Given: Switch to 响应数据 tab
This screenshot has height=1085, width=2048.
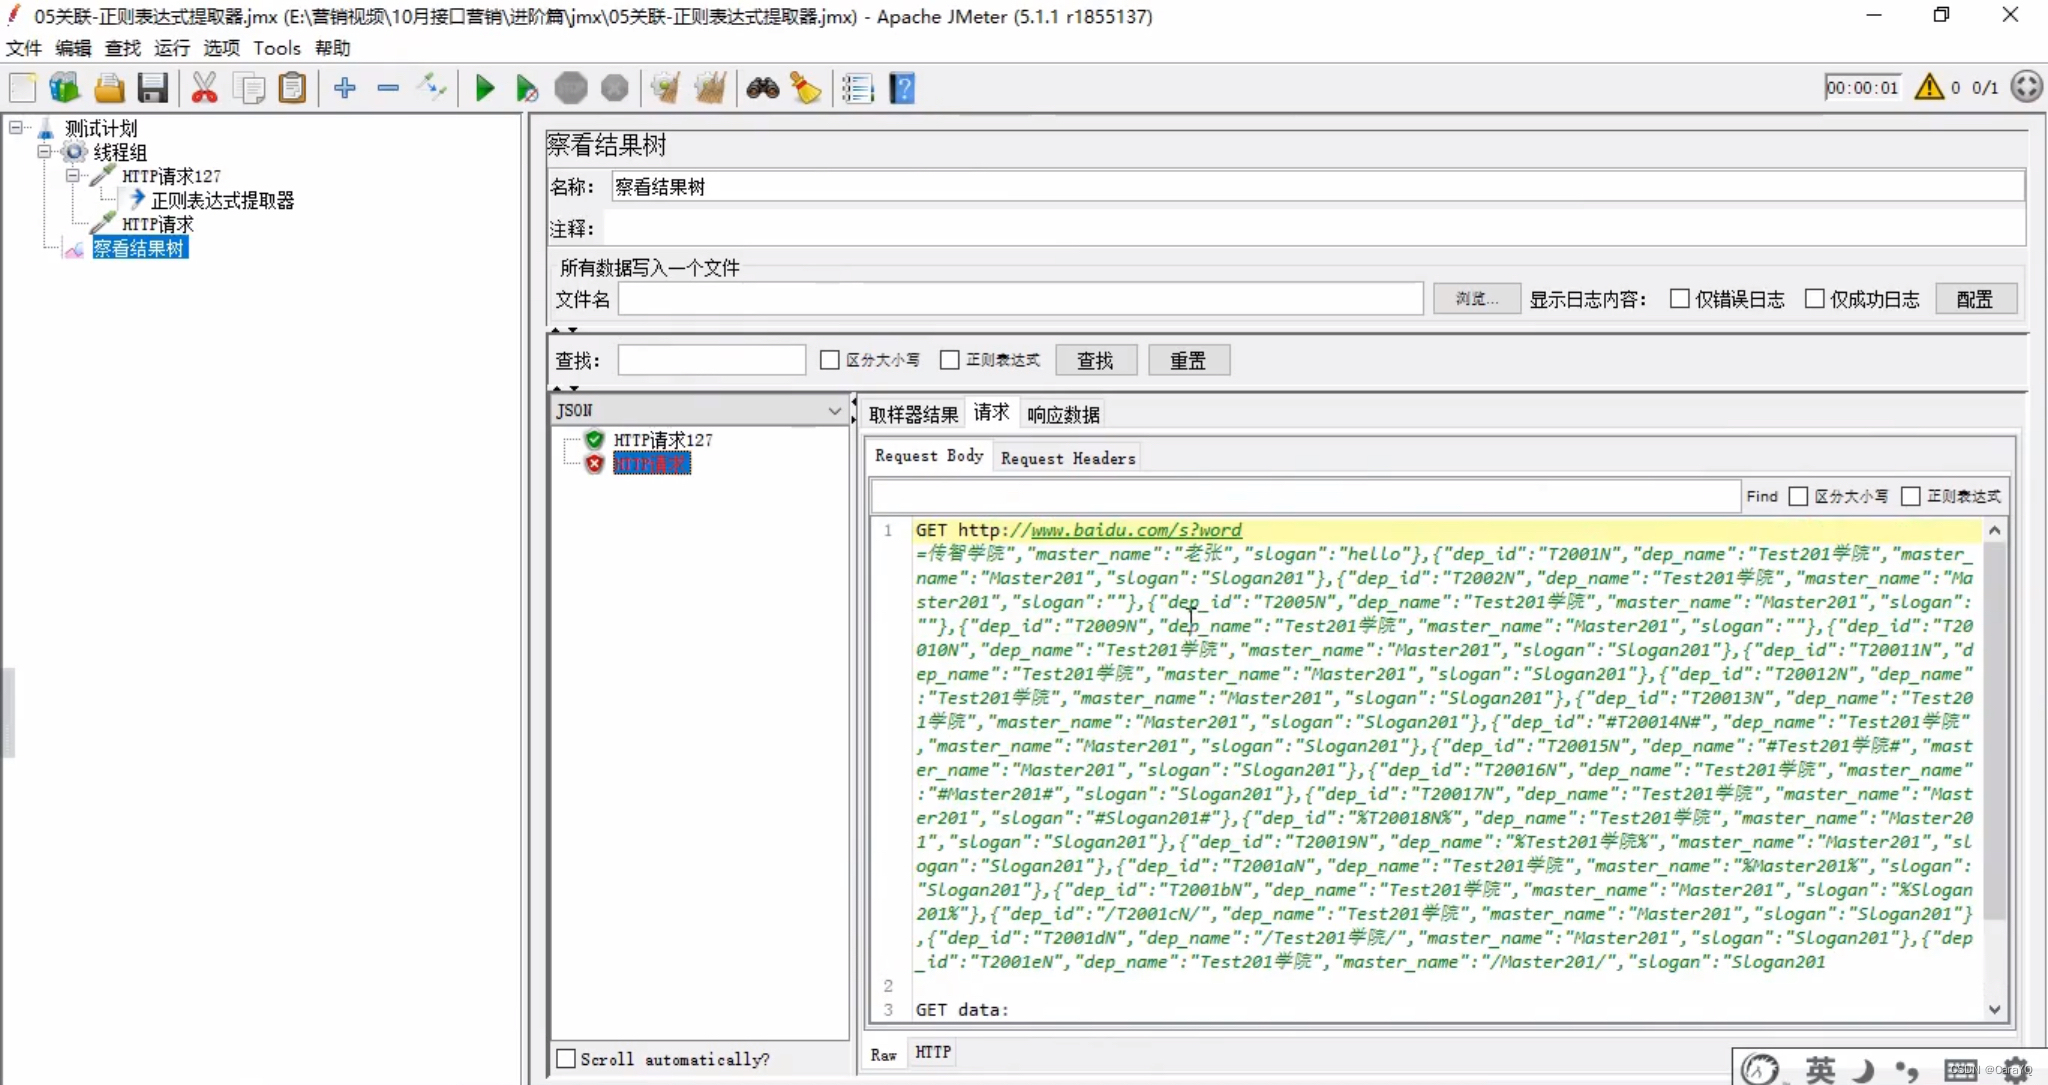Looking at the screenshot, I should (1063, 414).
